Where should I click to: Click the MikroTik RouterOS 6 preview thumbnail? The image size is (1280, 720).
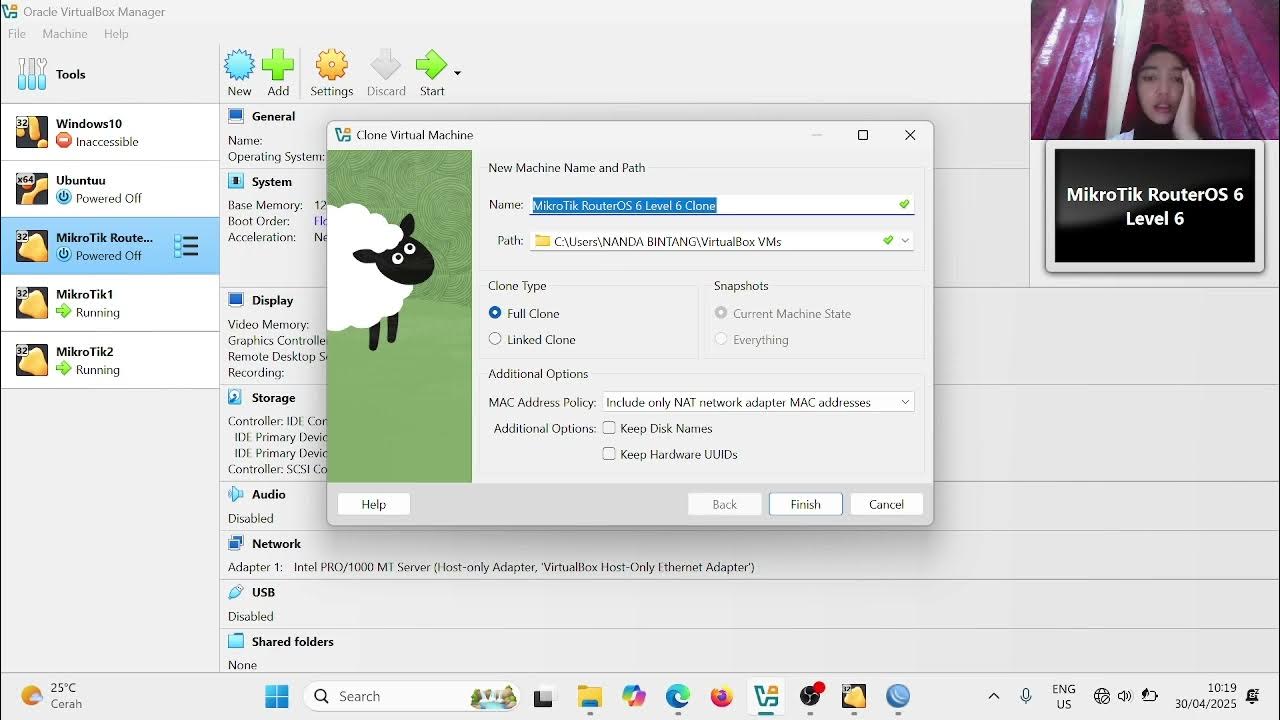pyautogui.click(x=1155, y=206)
